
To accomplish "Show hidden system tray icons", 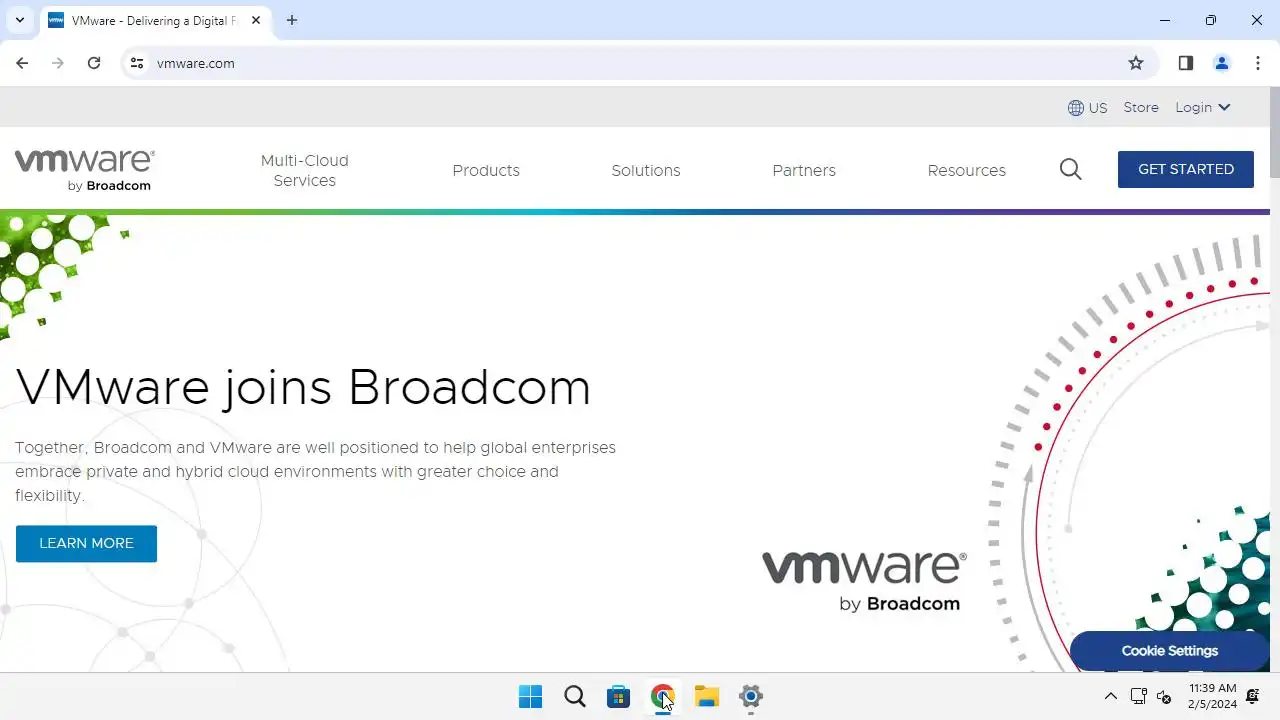I will [1110, 697].
